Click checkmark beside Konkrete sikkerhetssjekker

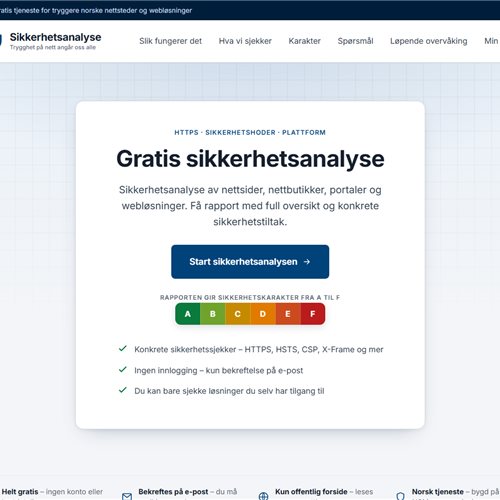click(x=123, y=349)
